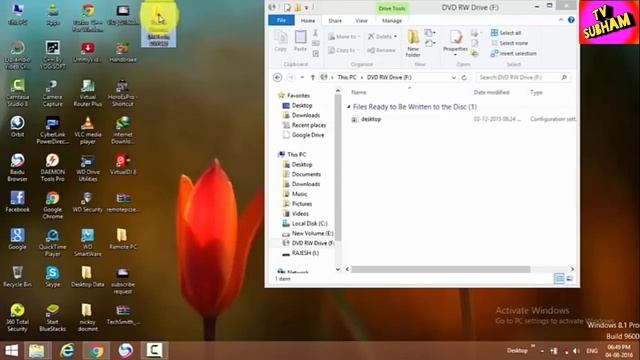Select New Volume (E:) in navigation pane
The height and width of the screenshot is (360, 640).
308,233
